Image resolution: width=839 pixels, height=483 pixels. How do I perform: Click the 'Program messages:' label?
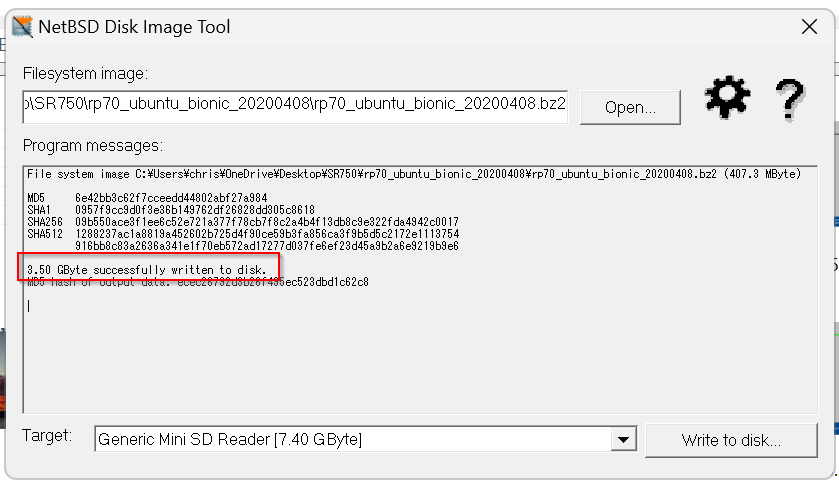(x=93, y=145)
